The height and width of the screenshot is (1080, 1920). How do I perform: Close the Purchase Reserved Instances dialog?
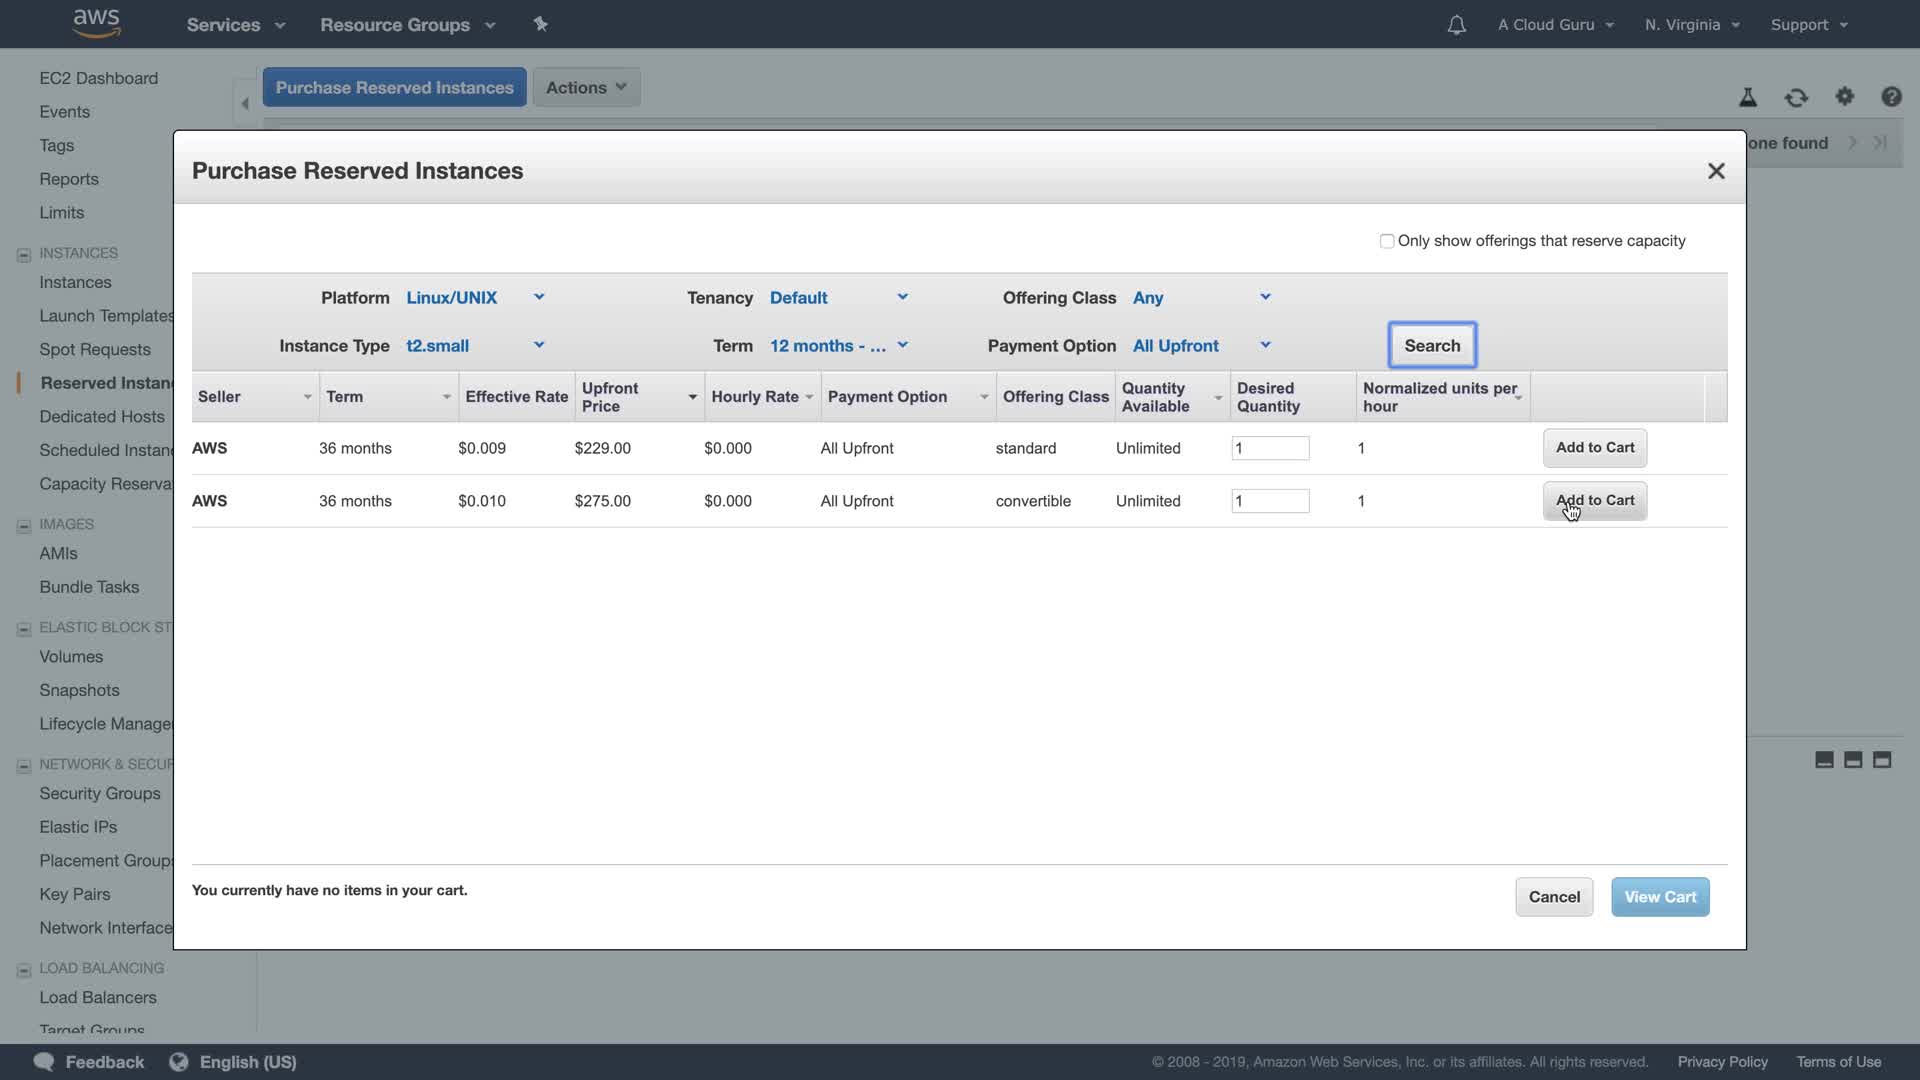point(1716,171)
